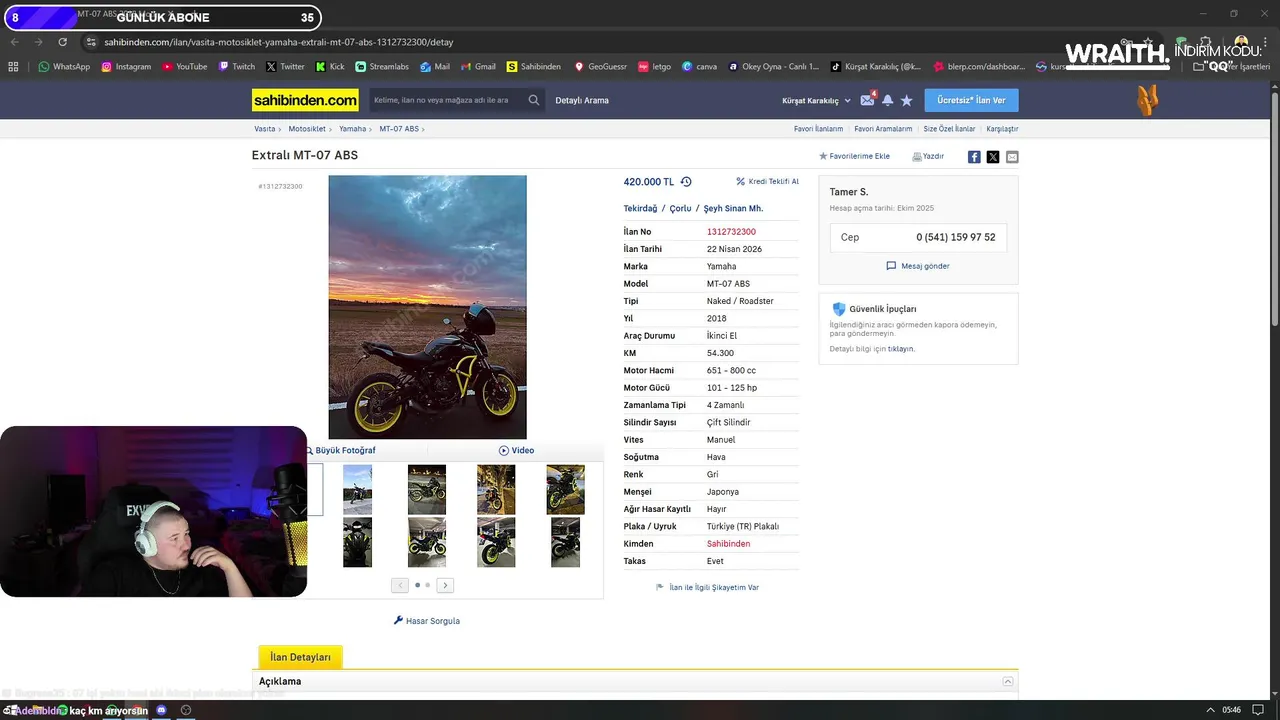
Task: Open Gmail bookmark
Action: point(478,67)
